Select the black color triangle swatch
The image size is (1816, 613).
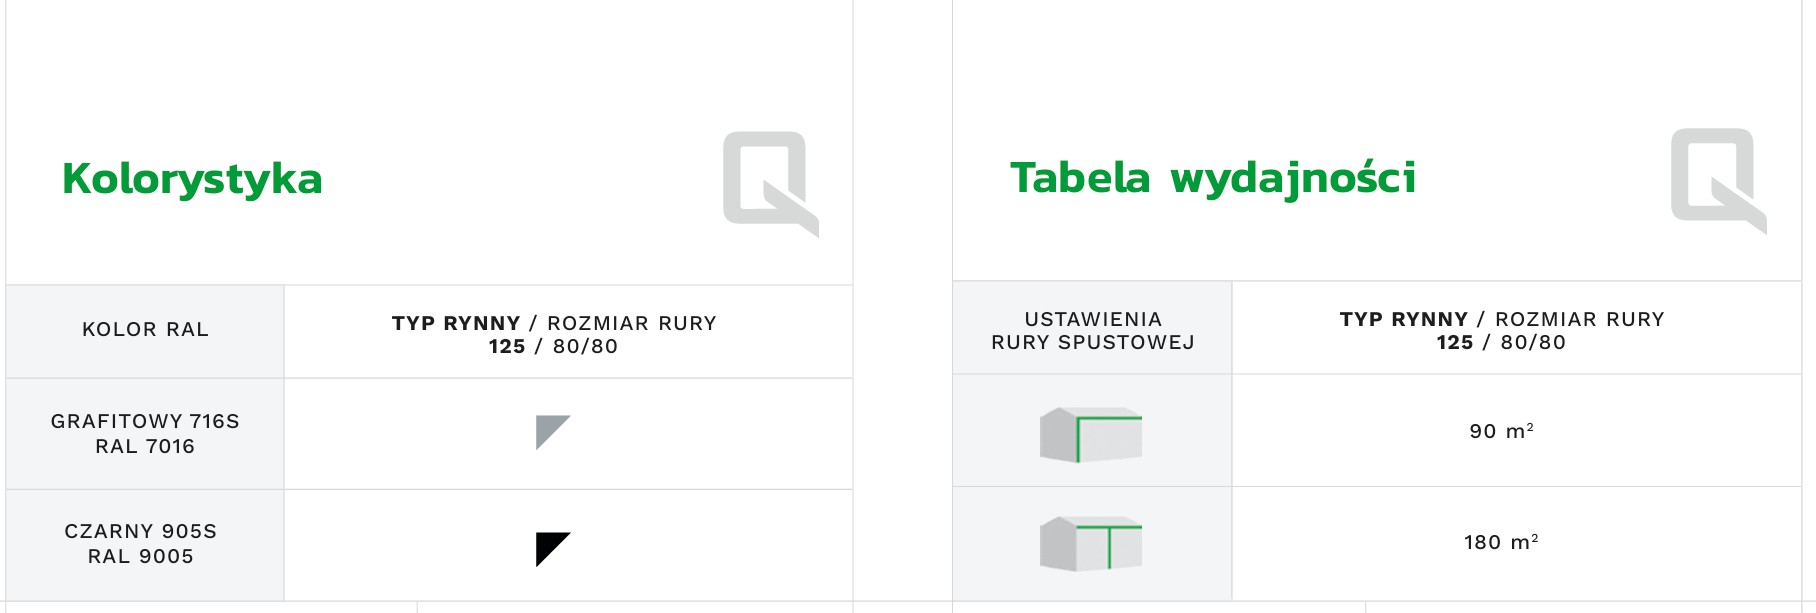tap(553, 549)
